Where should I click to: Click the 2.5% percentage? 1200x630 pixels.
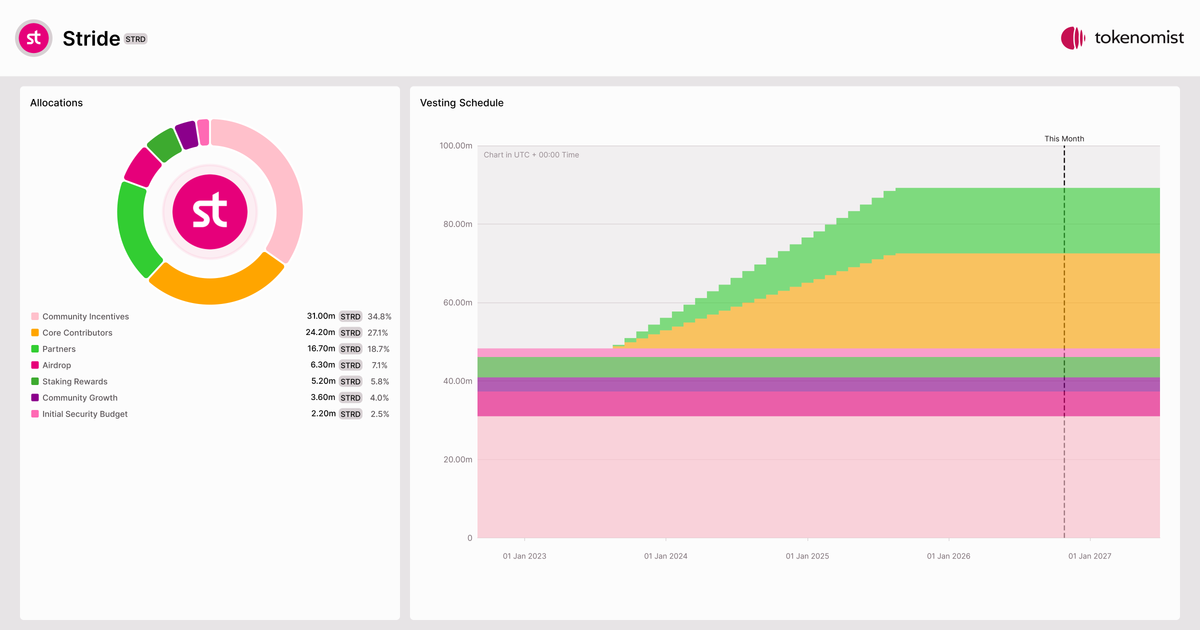pos(380,413)
